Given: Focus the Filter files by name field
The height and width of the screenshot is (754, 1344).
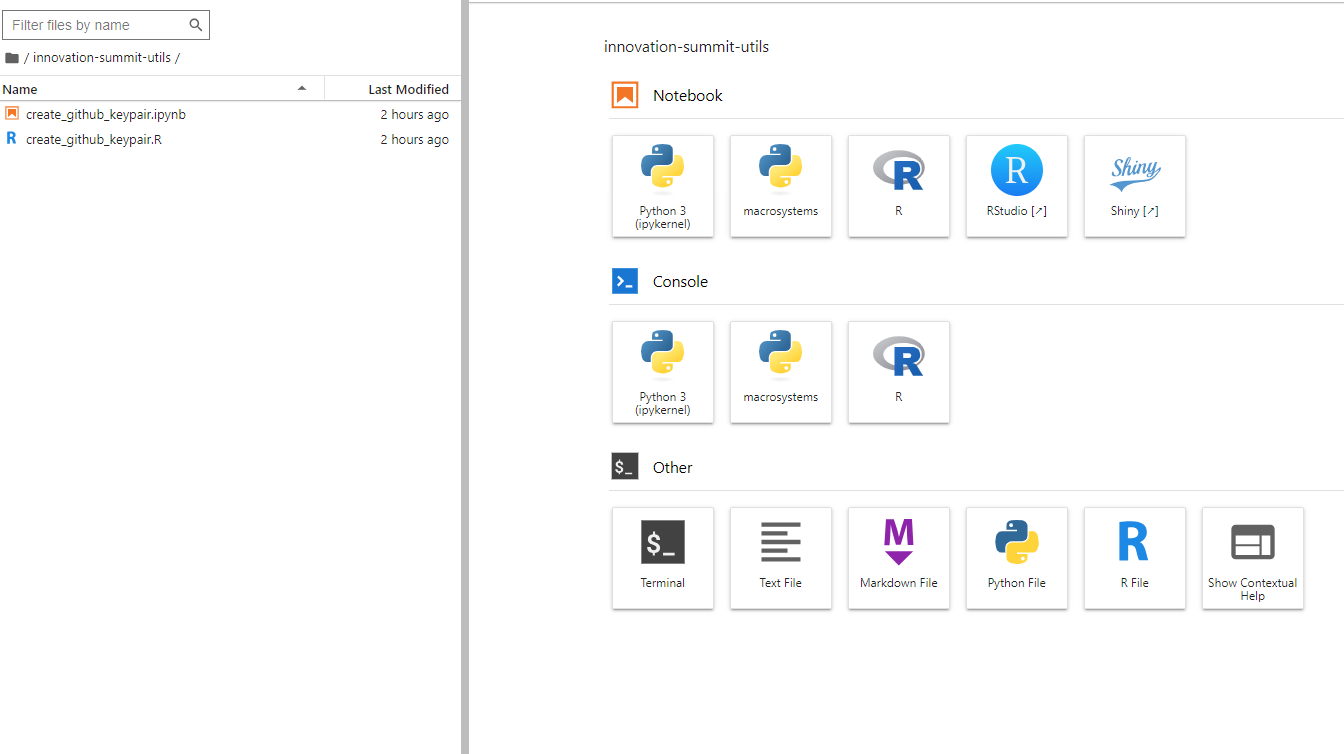Looking at the screenshot, I should coord(106,25).
